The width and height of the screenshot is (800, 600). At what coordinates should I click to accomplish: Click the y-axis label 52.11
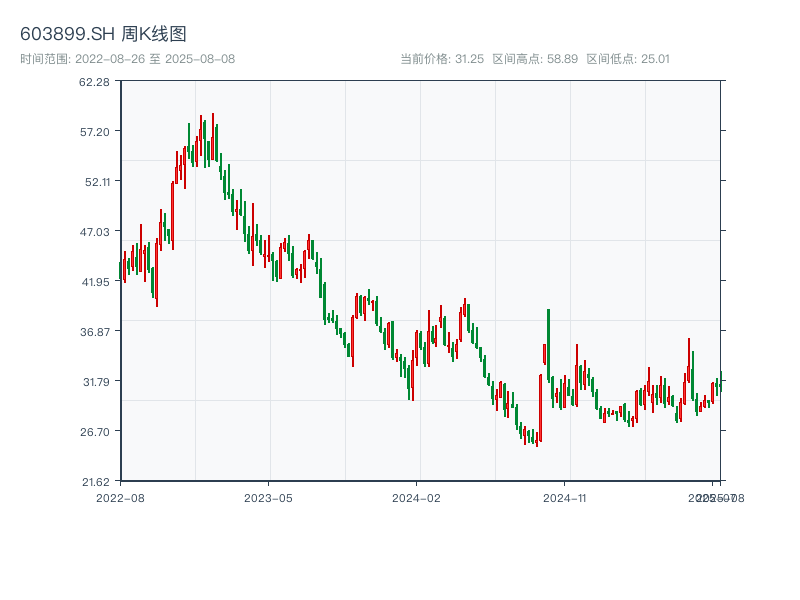(97, 182)
